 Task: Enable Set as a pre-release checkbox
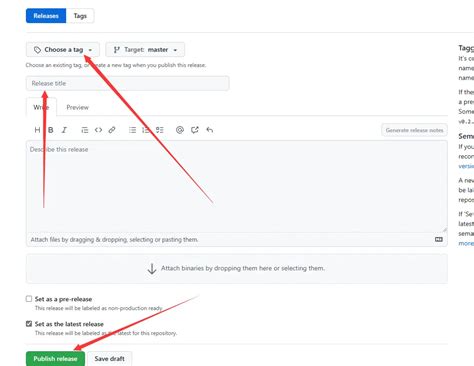pos(29,299)
